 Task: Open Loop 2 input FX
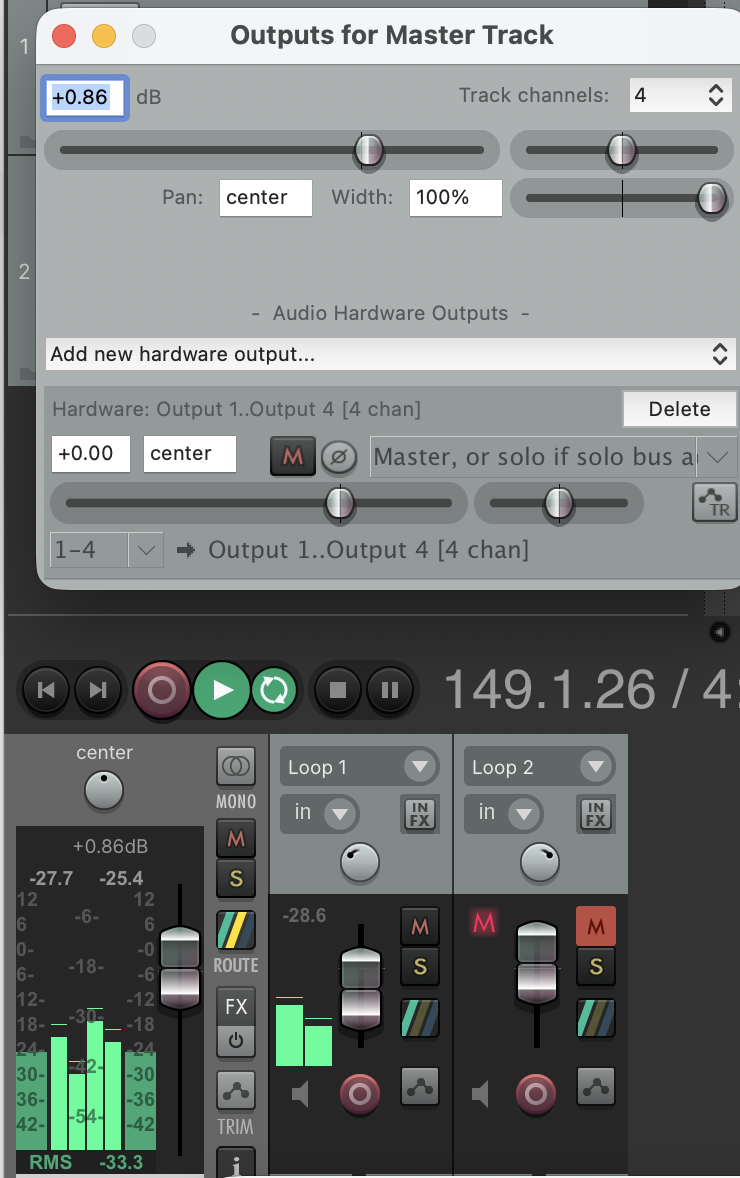(596, 814)
